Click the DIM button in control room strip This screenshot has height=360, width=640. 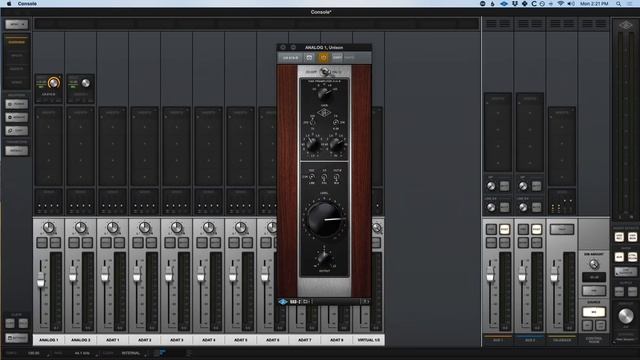594,291
